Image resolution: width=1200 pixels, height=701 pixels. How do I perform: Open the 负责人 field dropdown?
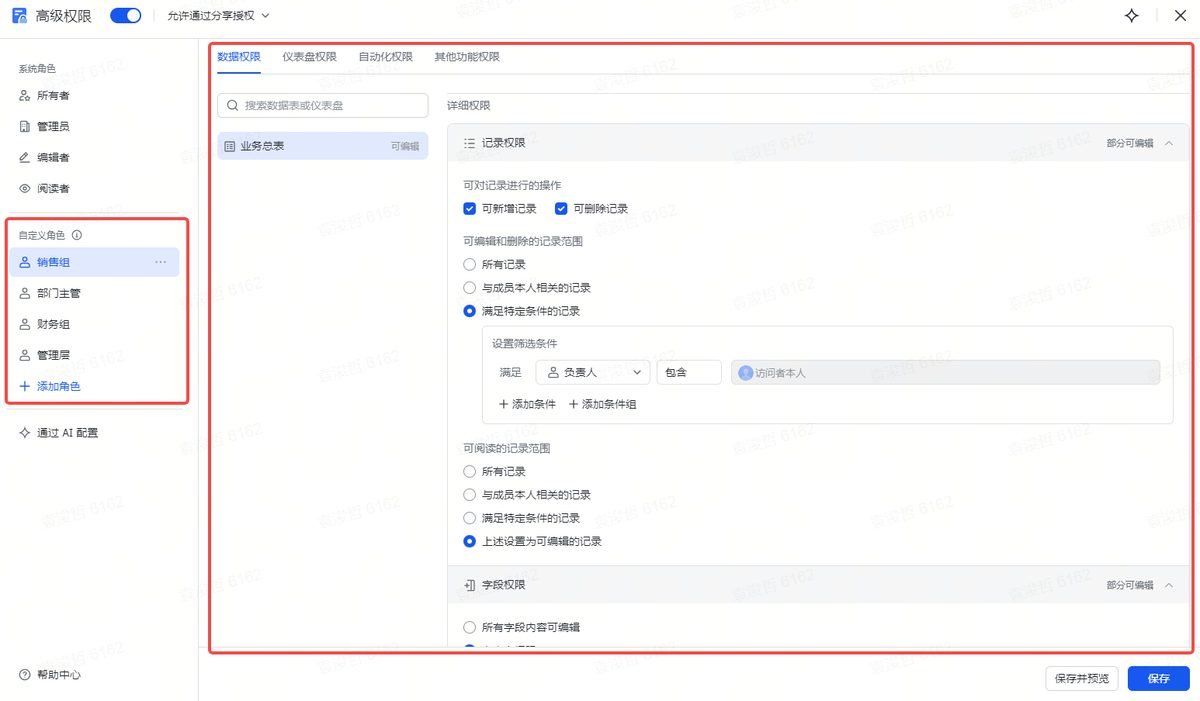tap(593, 372)
